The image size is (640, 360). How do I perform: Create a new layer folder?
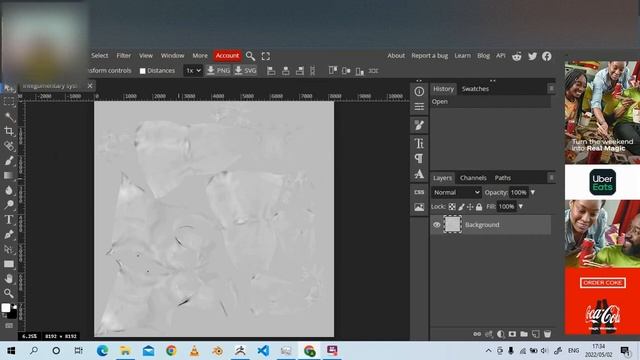[x=524, y=334]
